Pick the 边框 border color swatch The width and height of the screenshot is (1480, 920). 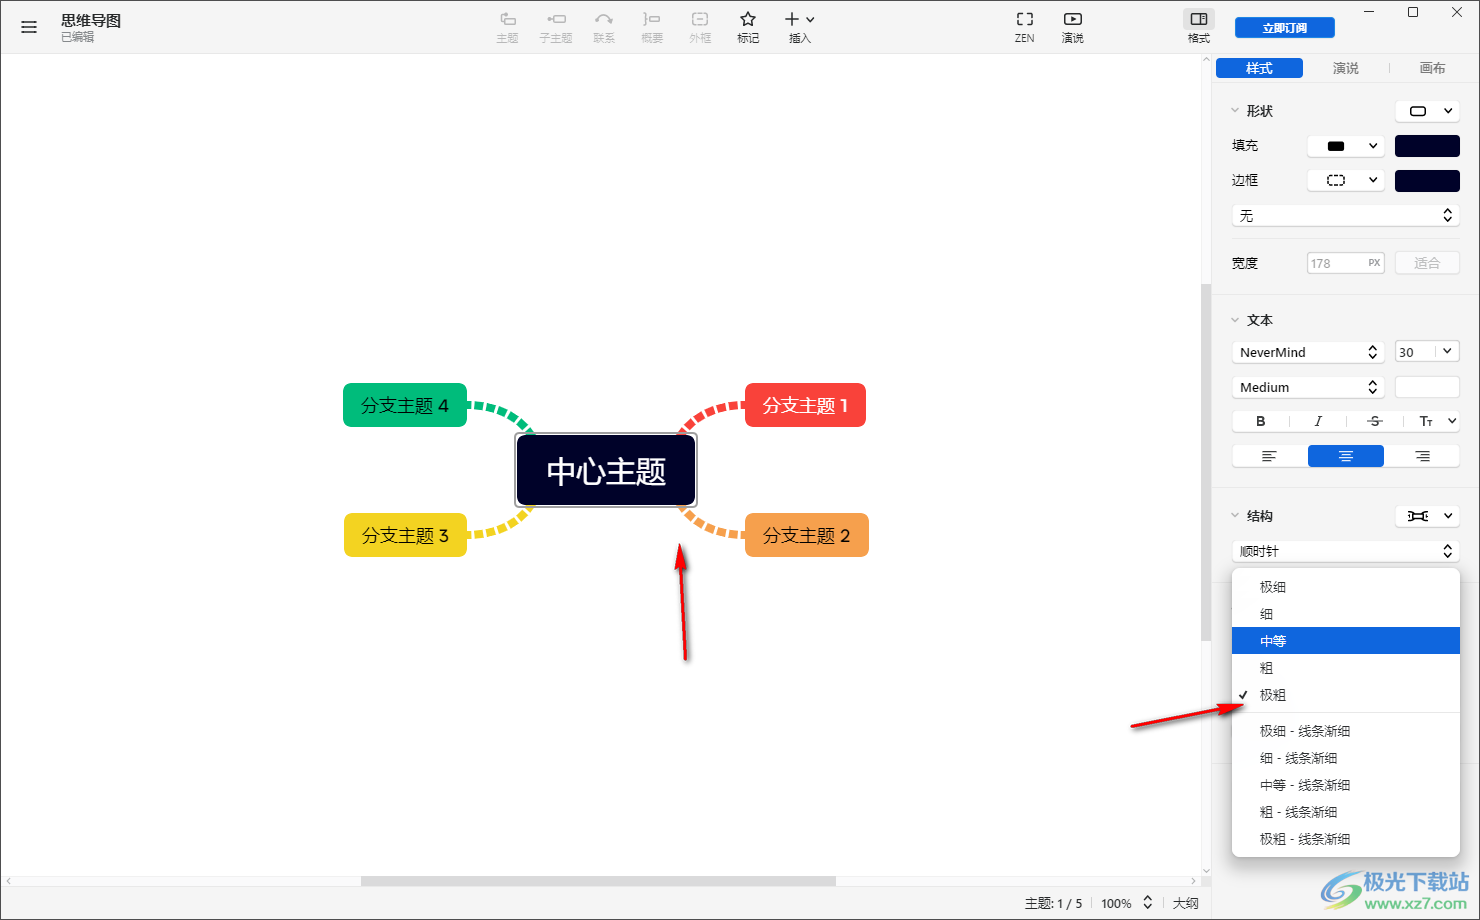click(x=1427, y=180)
